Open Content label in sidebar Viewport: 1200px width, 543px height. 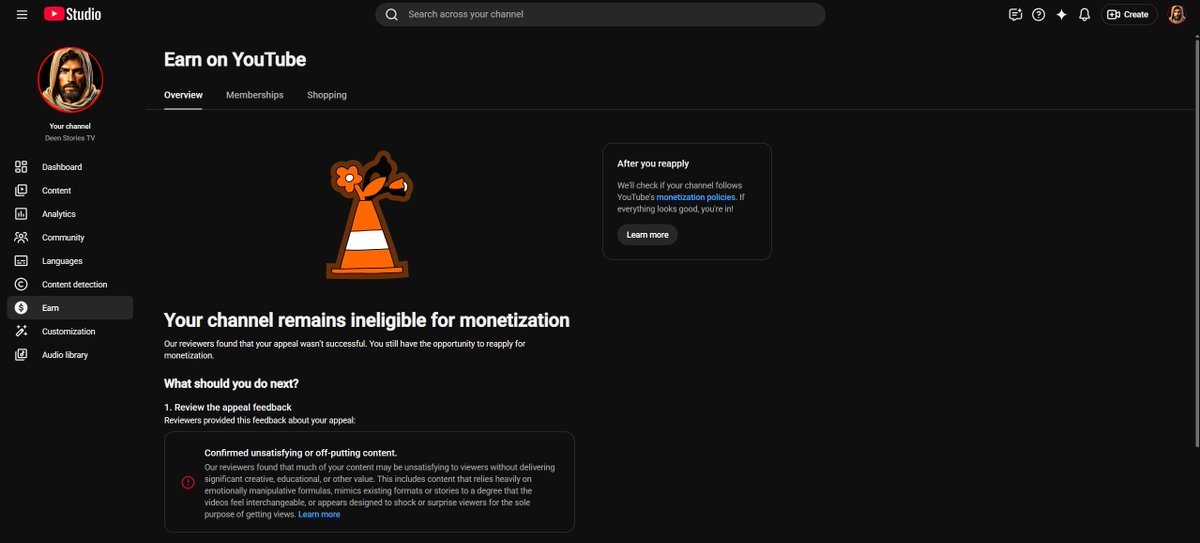[56, 190]
